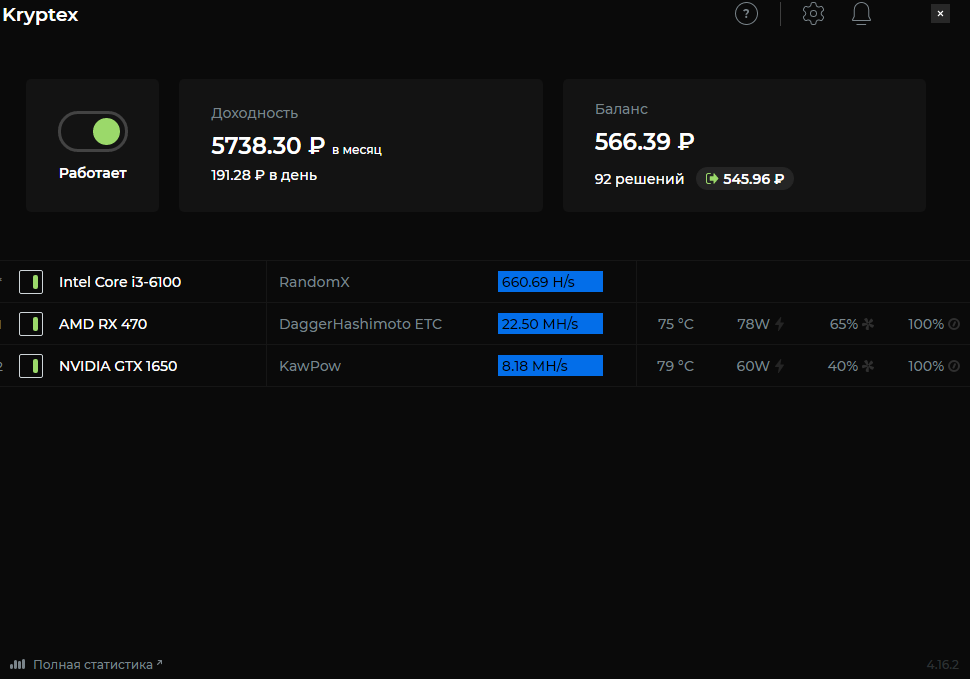970x679 pixels.
Task: Click the 78W power value
Action: point(753,324)
